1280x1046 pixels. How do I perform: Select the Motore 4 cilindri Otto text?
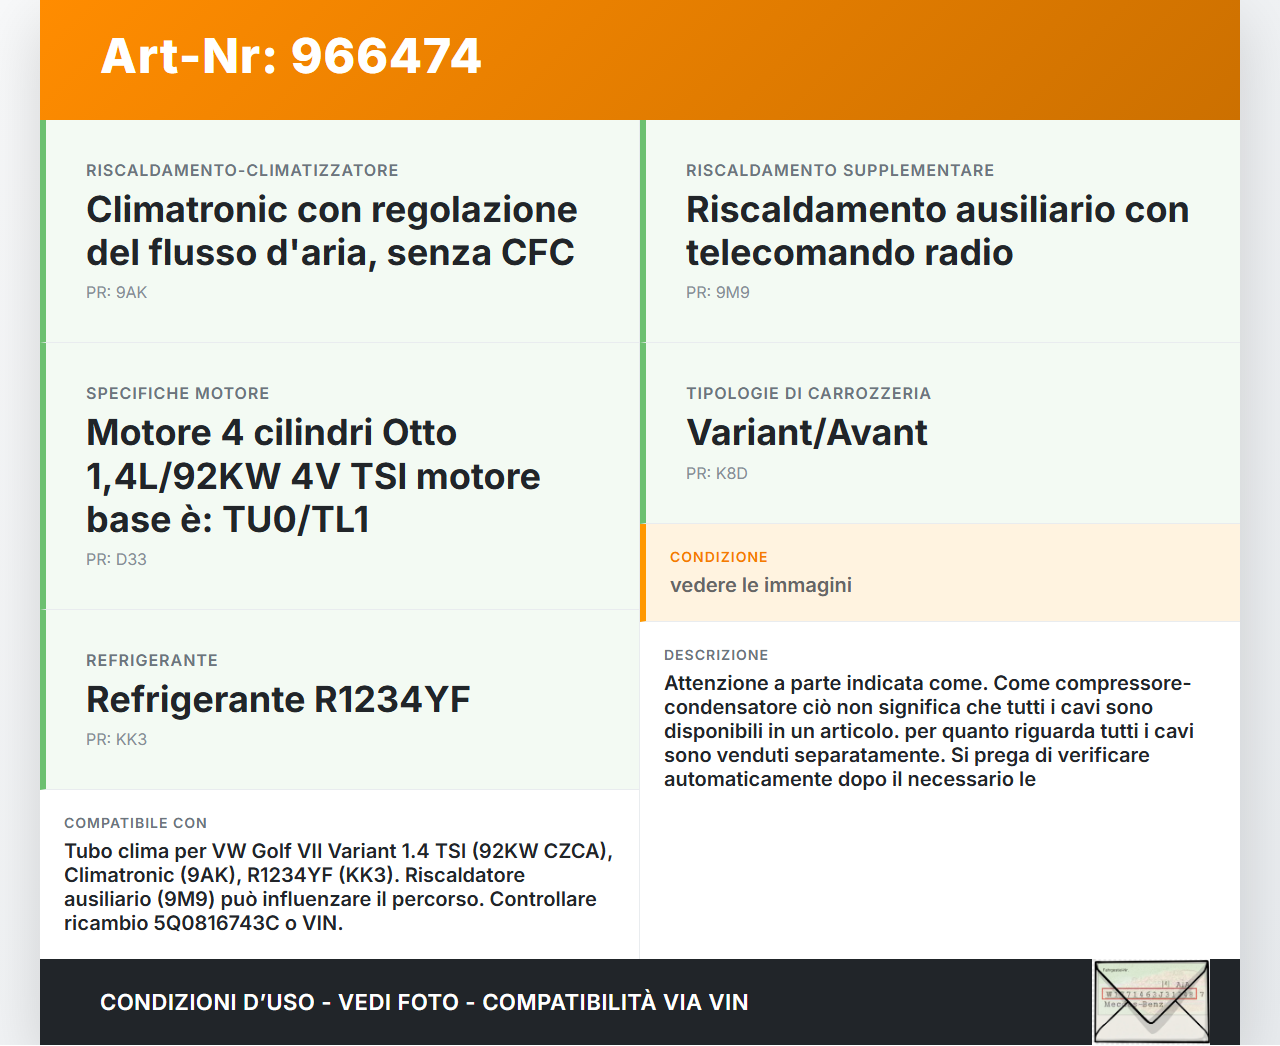[313, 476]
